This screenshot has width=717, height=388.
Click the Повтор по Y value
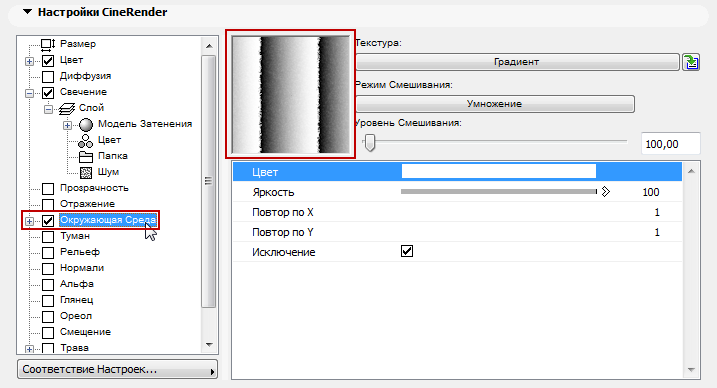[x=657, y=233]
